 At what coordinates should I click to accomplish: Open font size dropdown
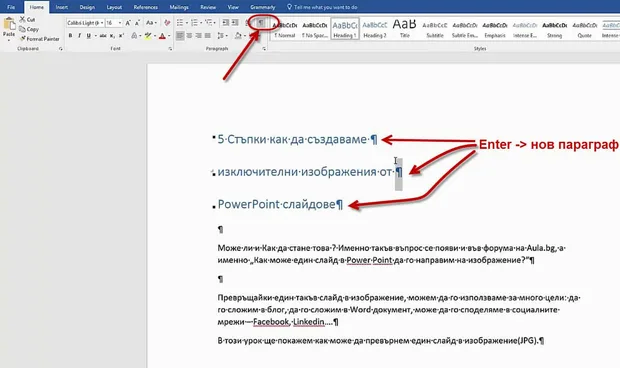120,23
